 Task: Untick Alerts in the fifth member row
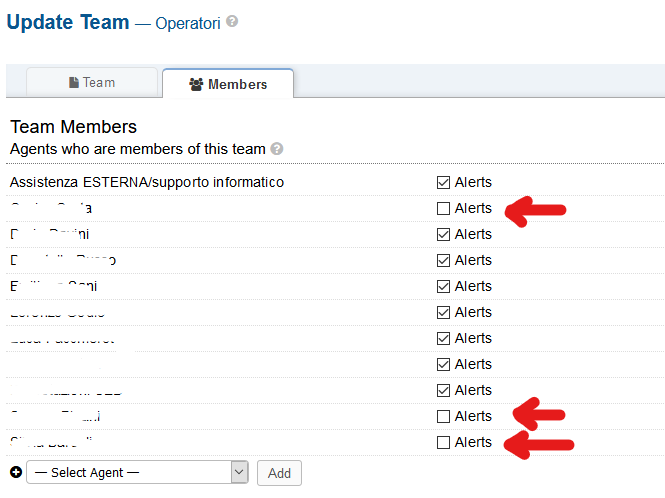pyautogui.click(x=443, y=287)
